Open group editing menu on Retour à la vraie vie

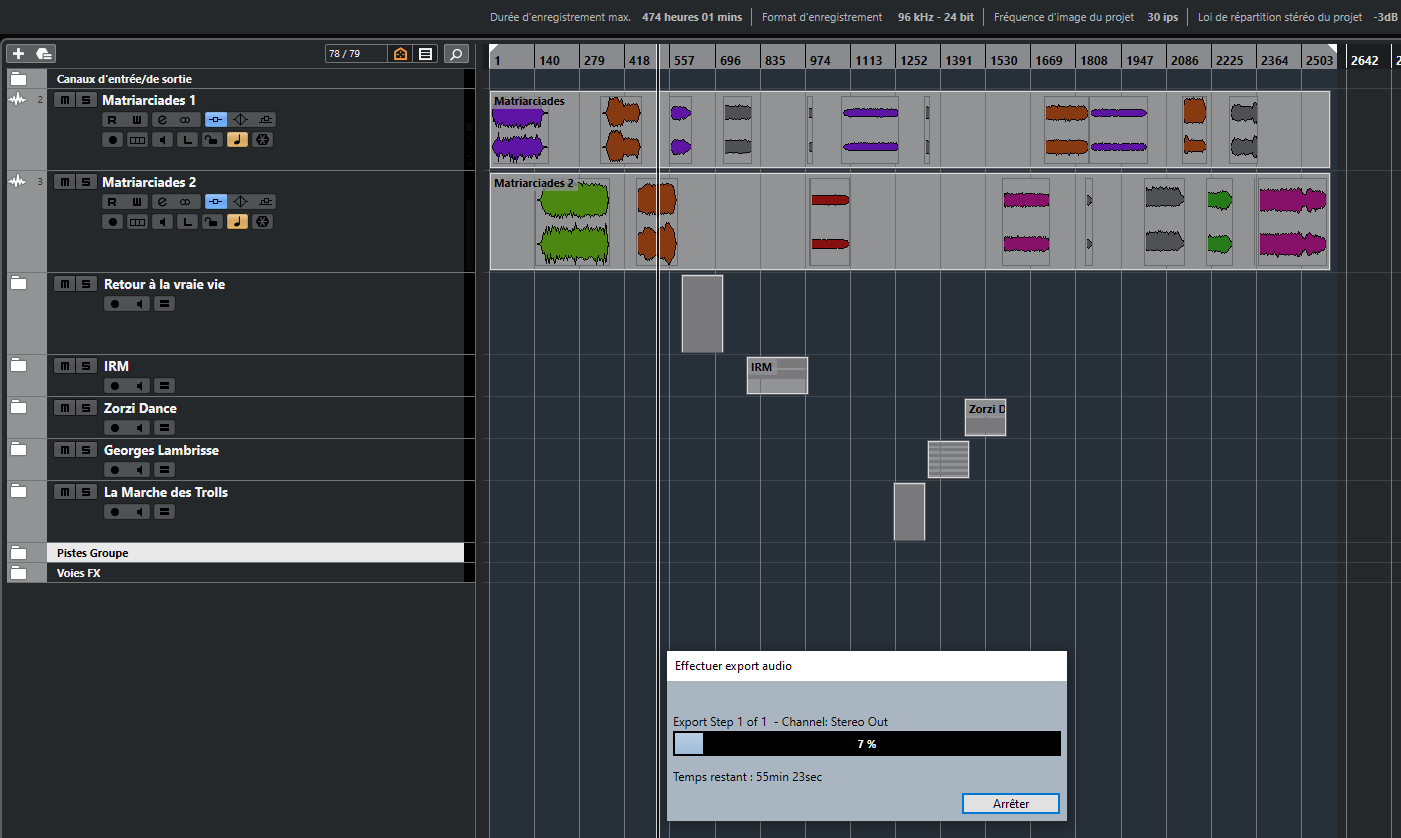[x=165, y=304]
